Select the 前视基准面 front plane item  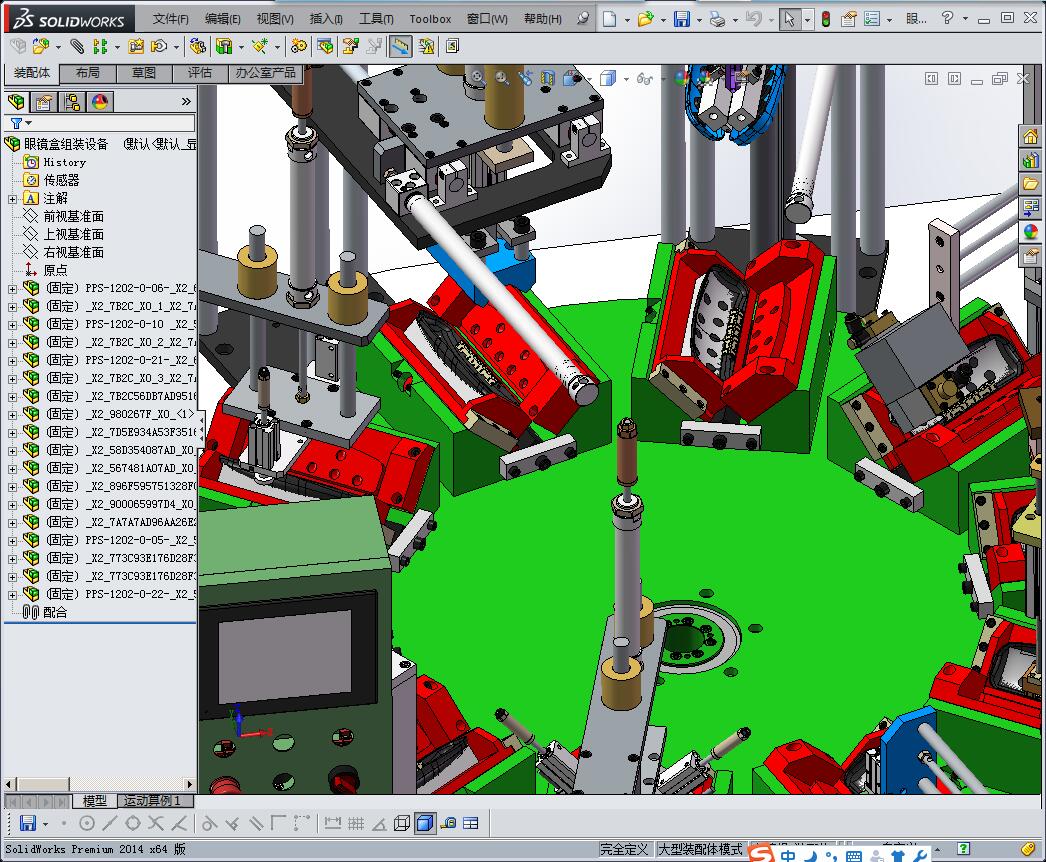coord(73,217)
